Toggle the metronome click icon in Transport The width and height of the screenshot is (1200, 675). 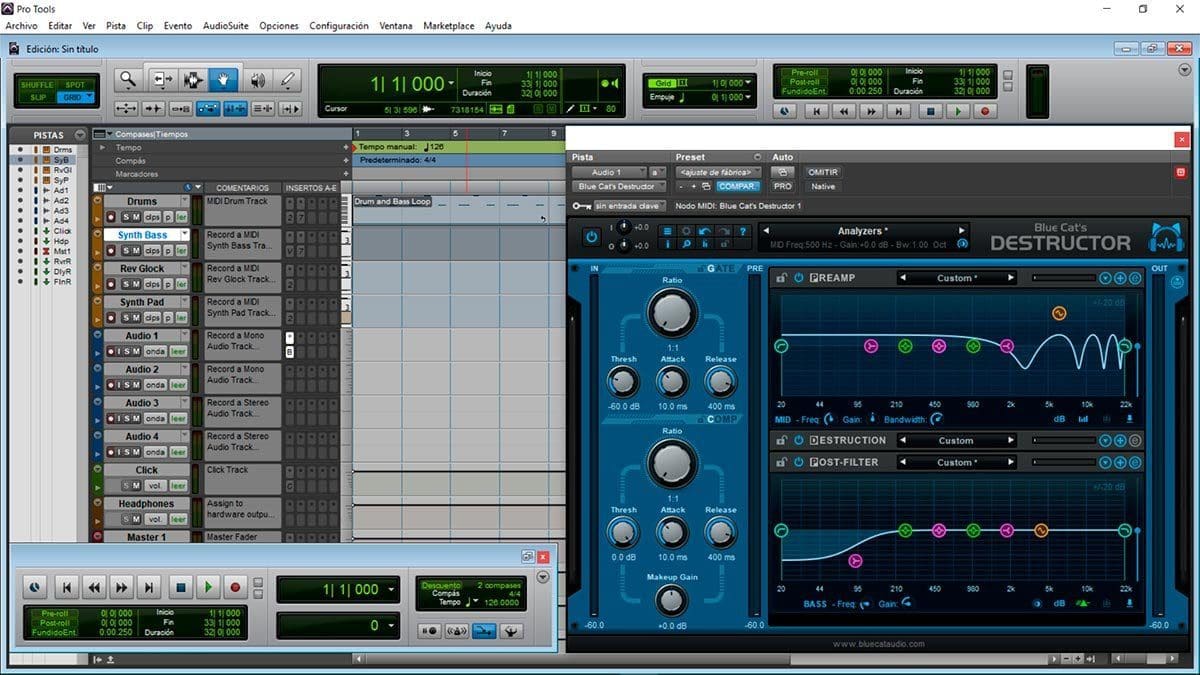(456, 630)
